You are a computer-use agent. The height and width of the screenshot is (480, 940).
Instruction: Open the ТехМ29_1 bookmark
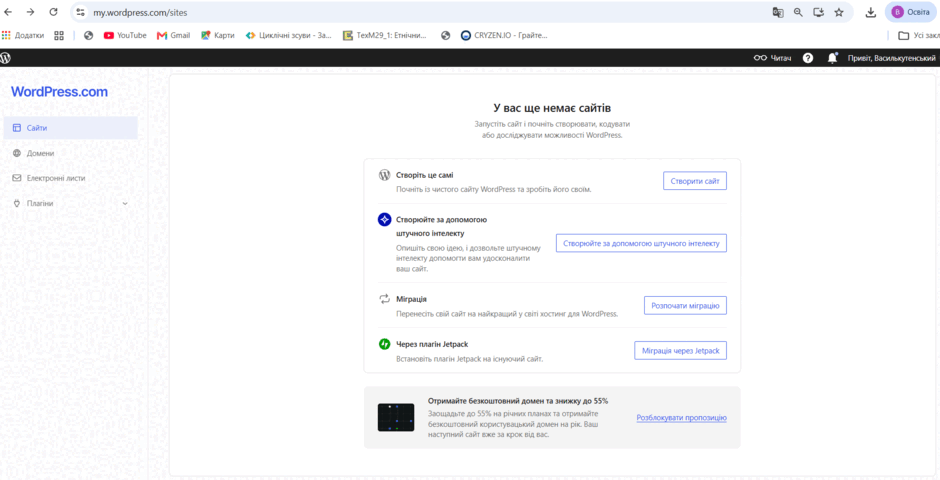pos(385,35)
